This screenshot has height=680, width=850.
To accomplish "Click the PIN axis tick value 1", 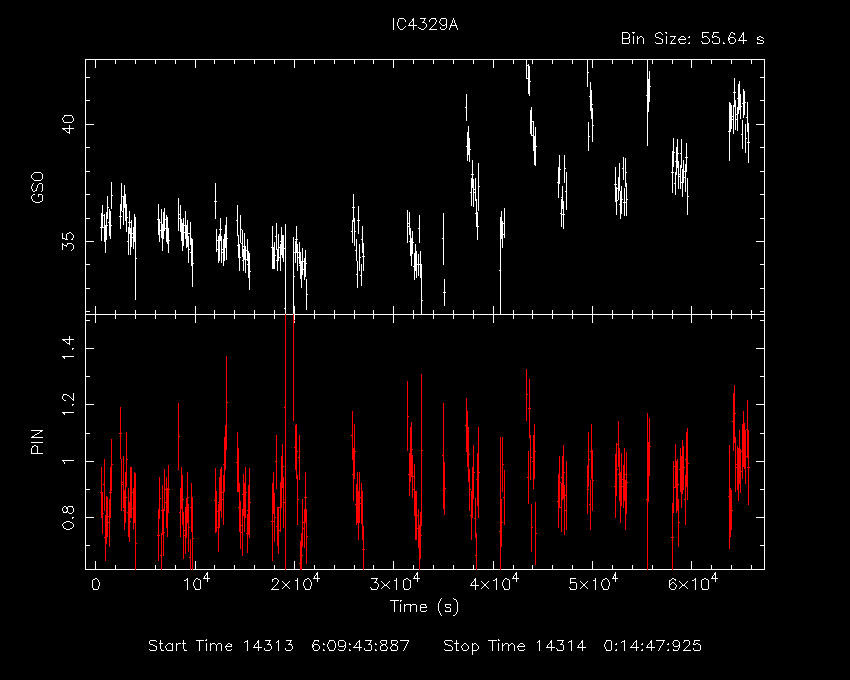I will [x=68, y=461].
